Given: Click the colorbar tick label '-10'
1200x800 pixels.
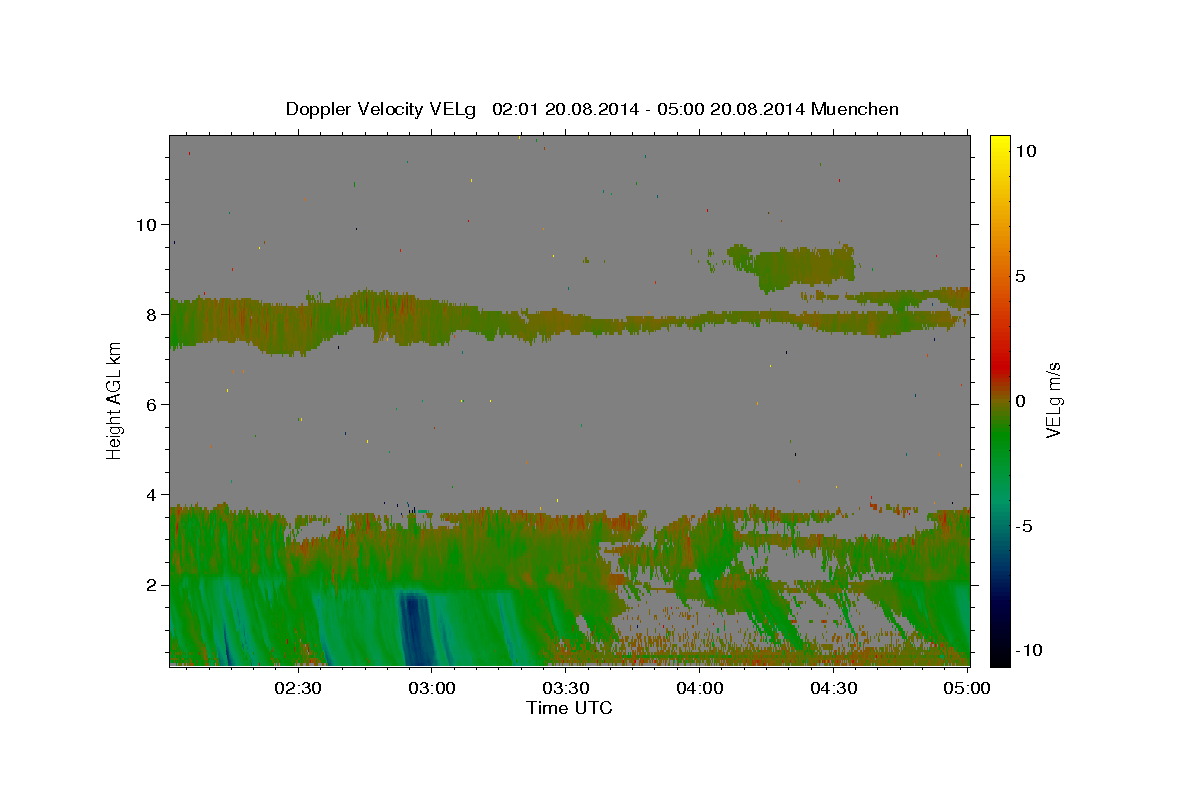Looking at the screenshot, I should (1031, 650).
